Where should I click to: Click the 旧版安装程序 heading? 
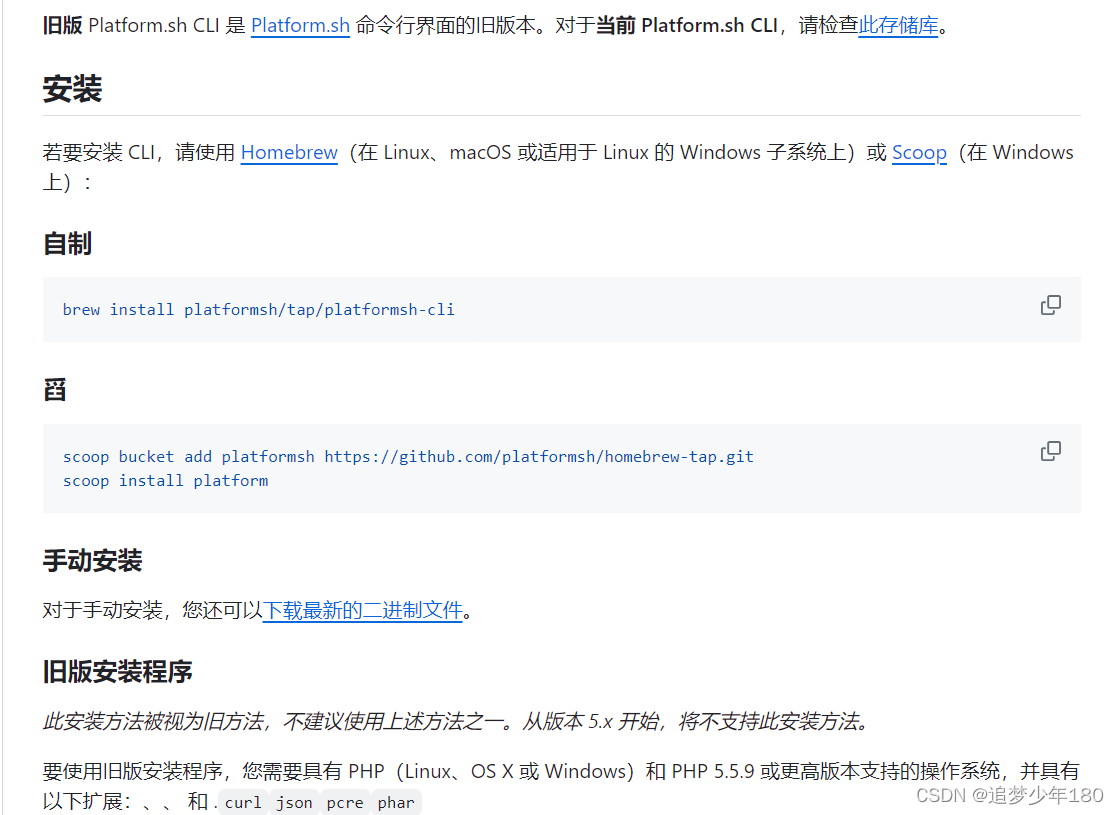pos(118,672)
